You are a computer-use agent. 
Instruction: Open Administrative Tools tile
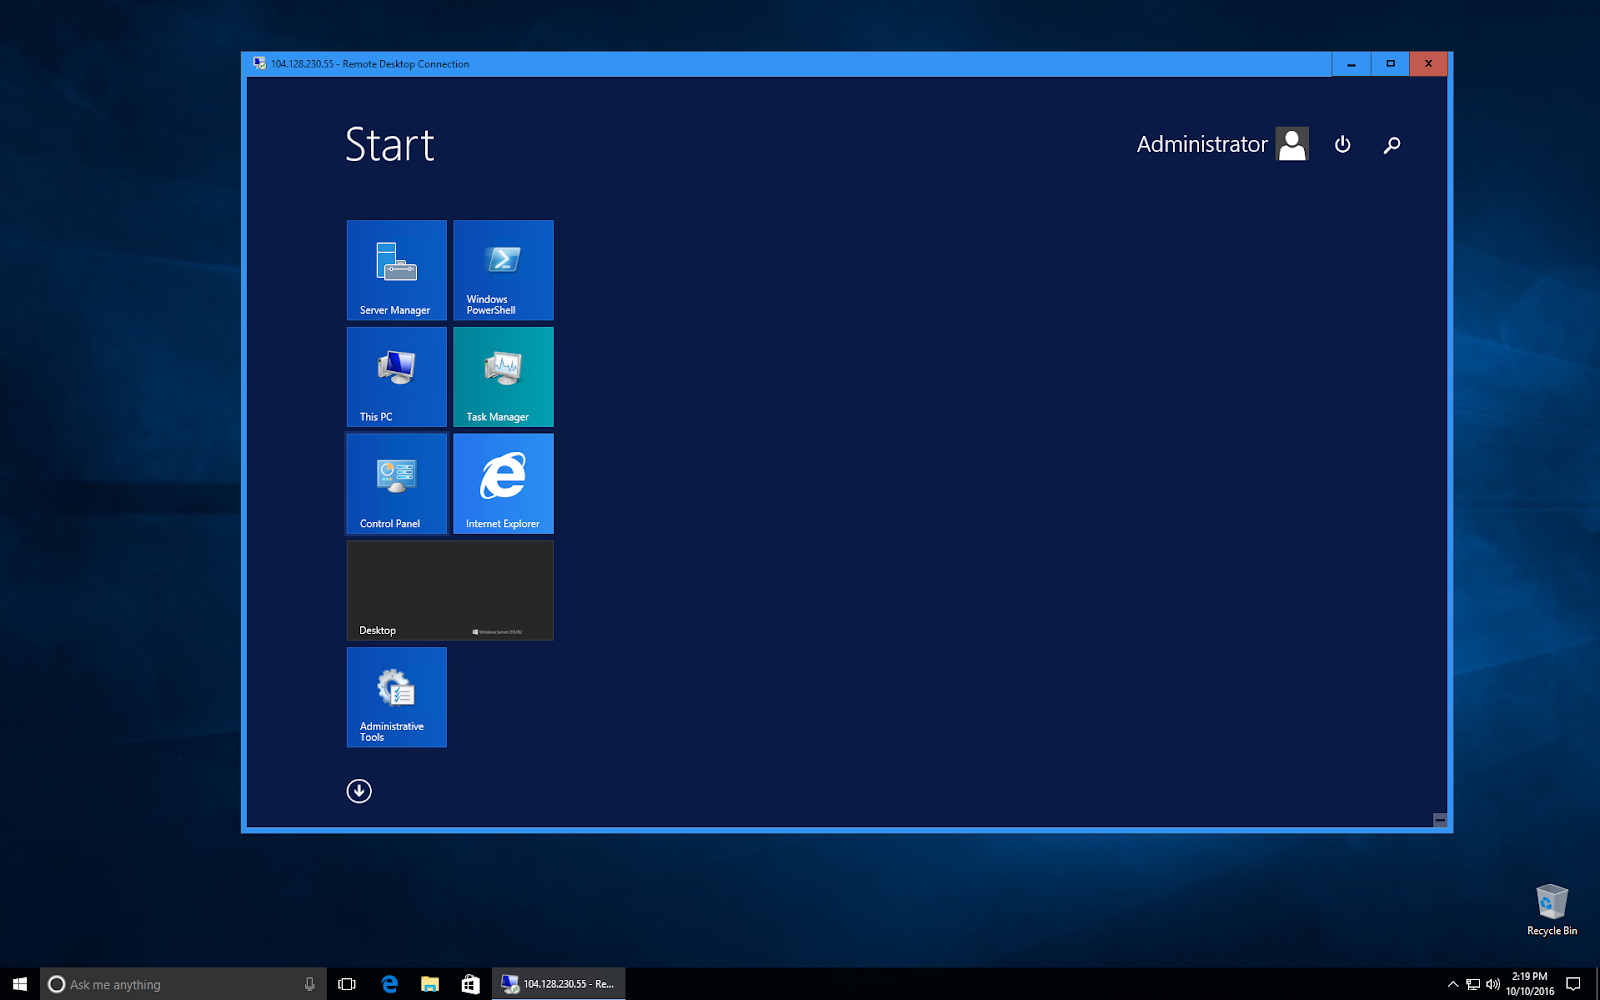pyautogui.click(x=396, y=697)
